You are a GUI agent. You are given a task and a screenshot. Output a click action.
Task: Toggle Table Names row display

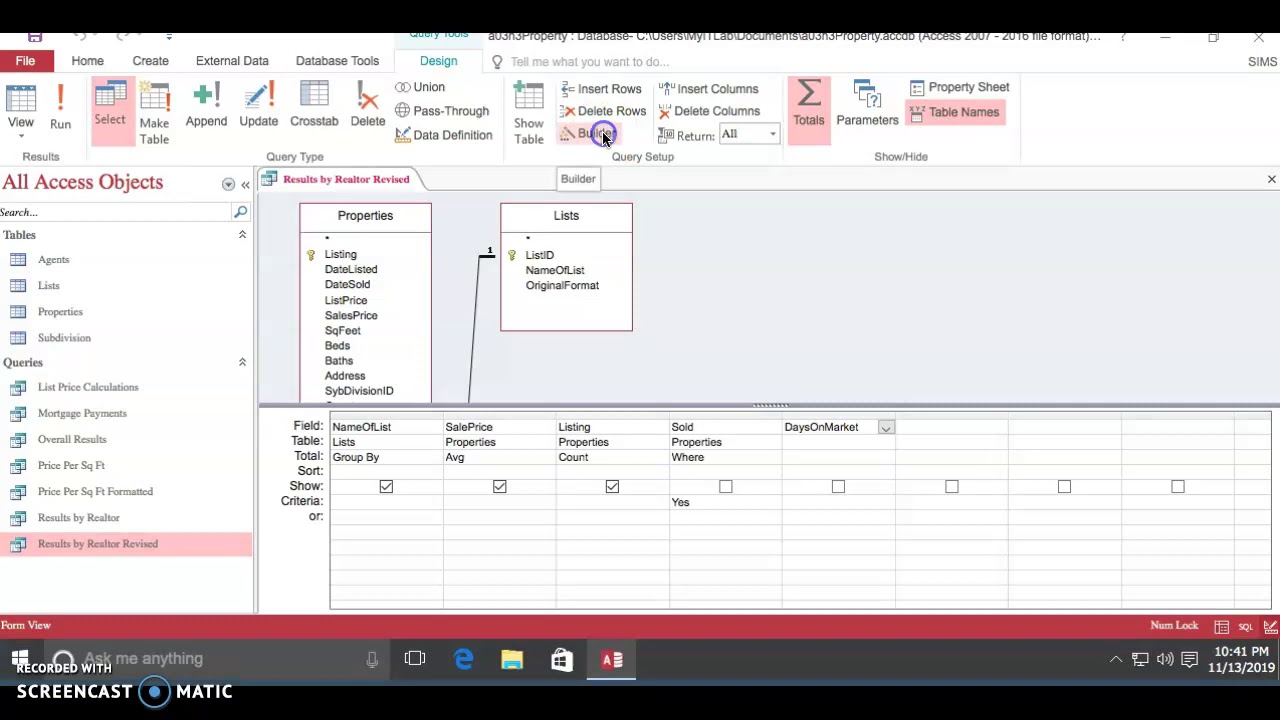[954, 112]
